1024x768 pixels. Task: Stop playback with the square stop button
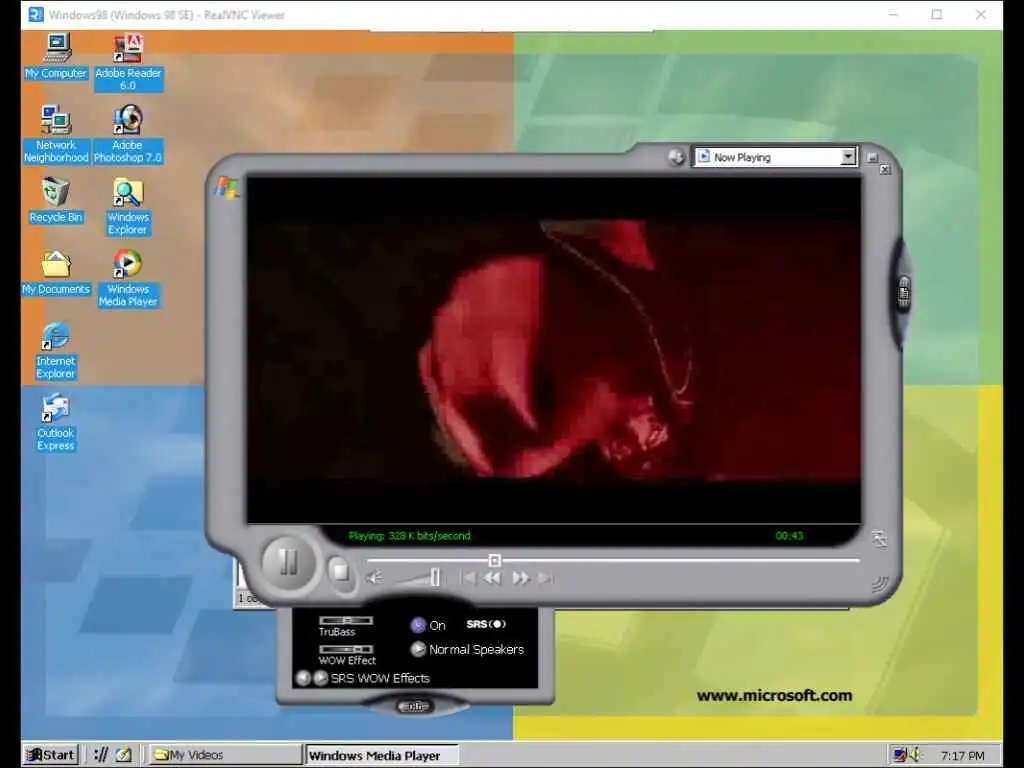click(x=340, y=572)
